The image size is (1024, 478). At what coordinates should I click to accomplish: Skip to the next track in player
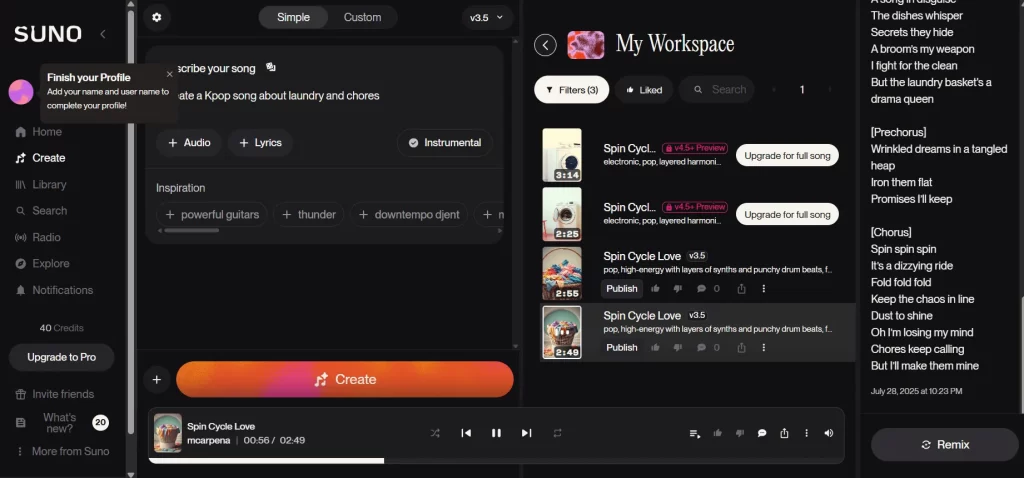click(526, 433)
